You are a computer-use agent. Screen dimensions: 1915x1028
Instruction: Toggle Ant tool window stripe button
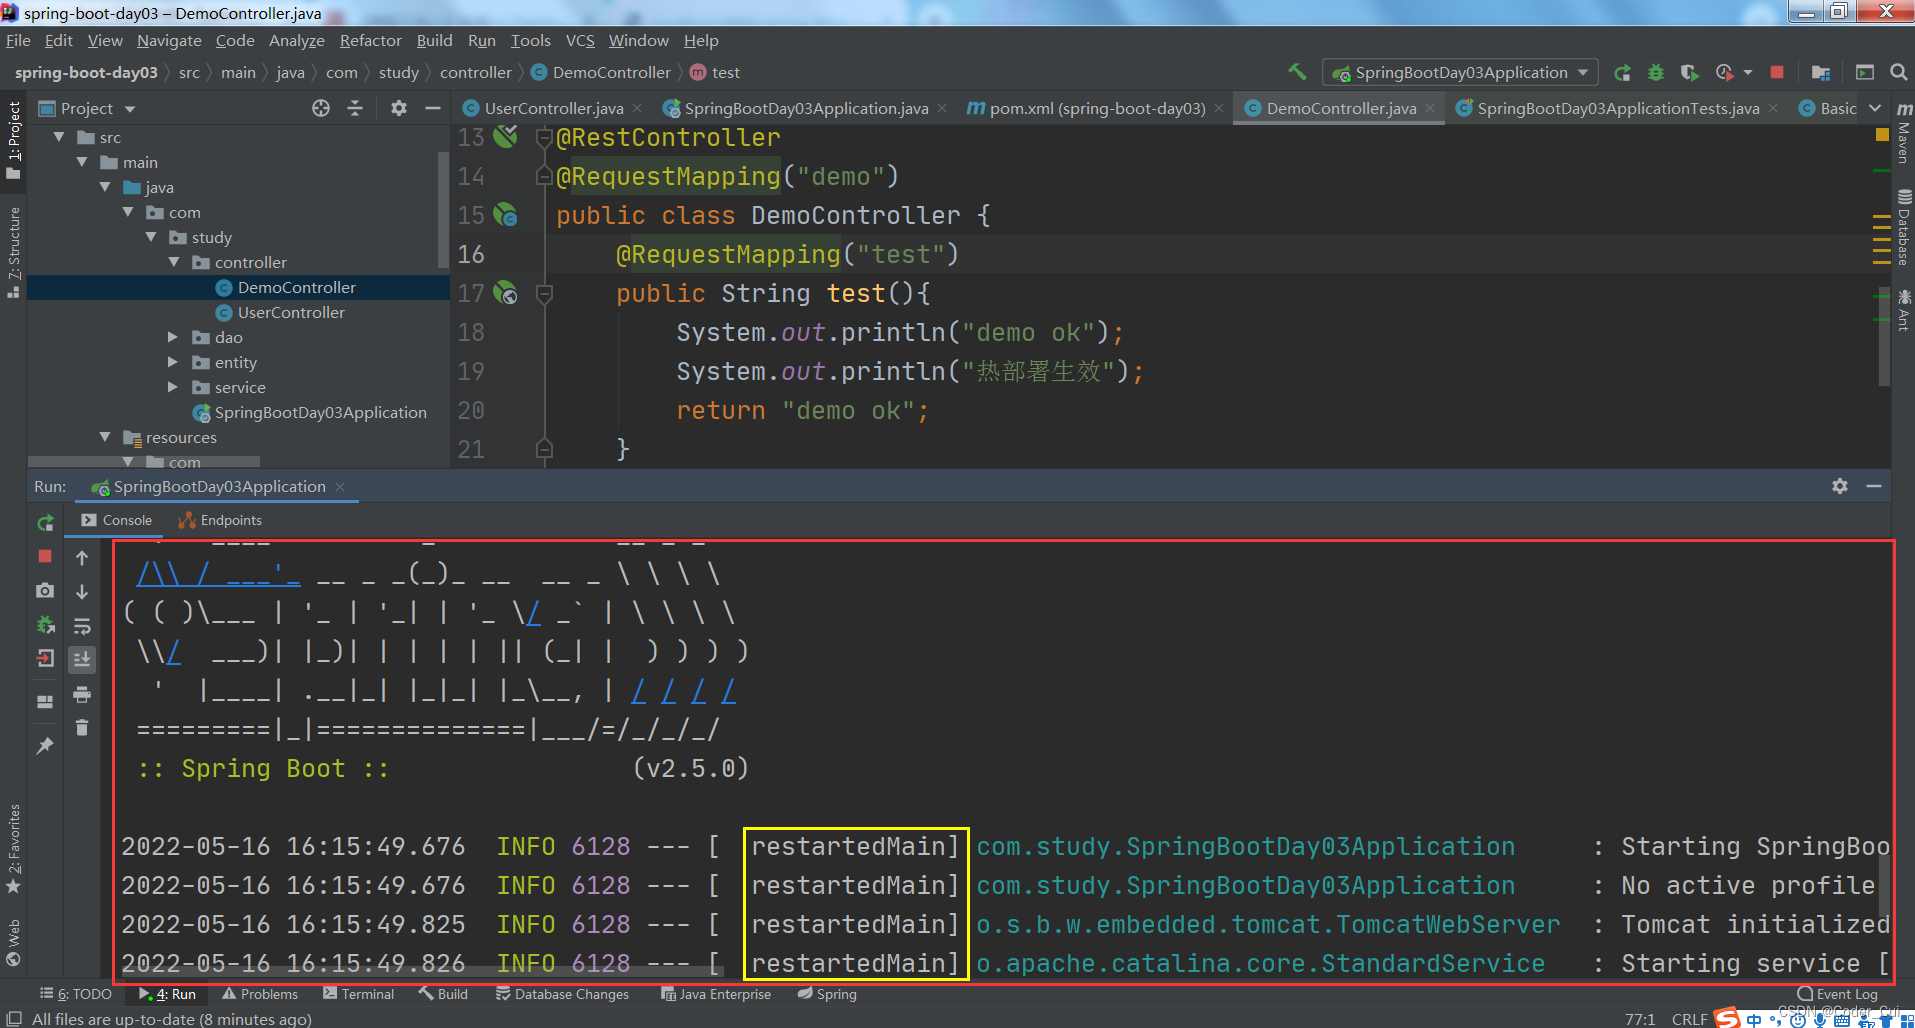[1903, 310]
